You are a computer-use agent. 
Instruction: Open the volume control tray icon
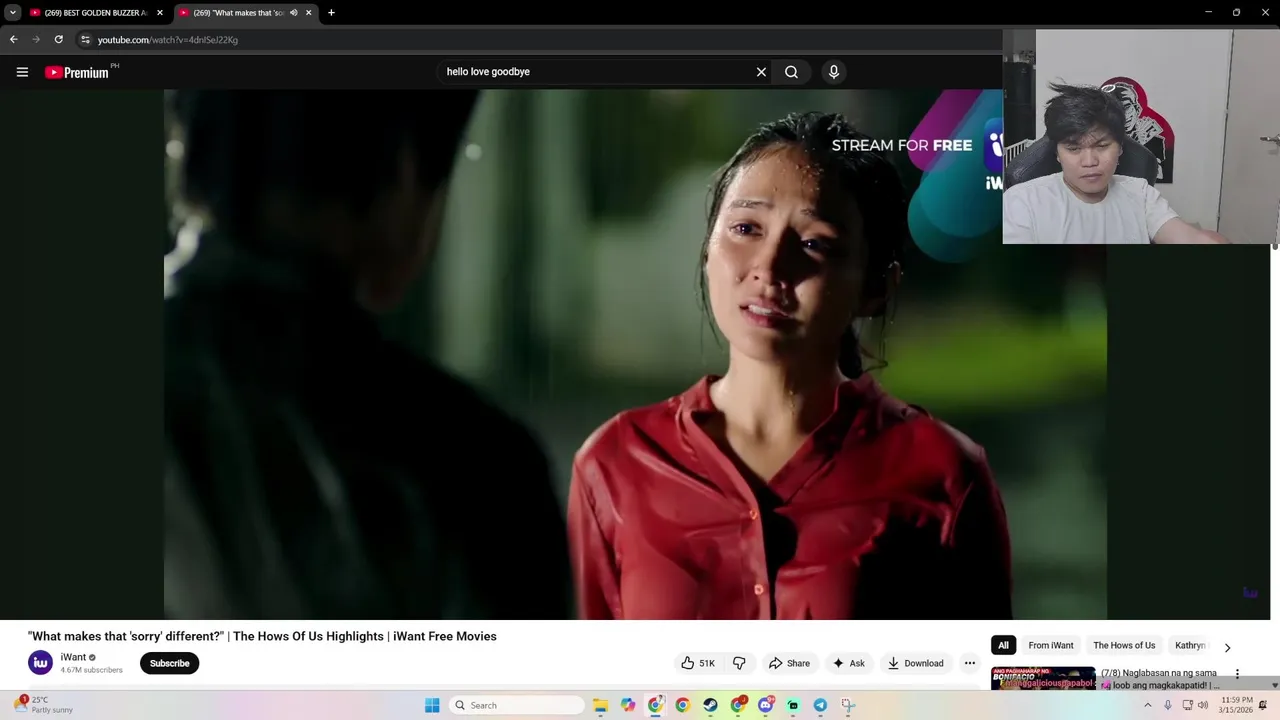(x=1202, y=705)
